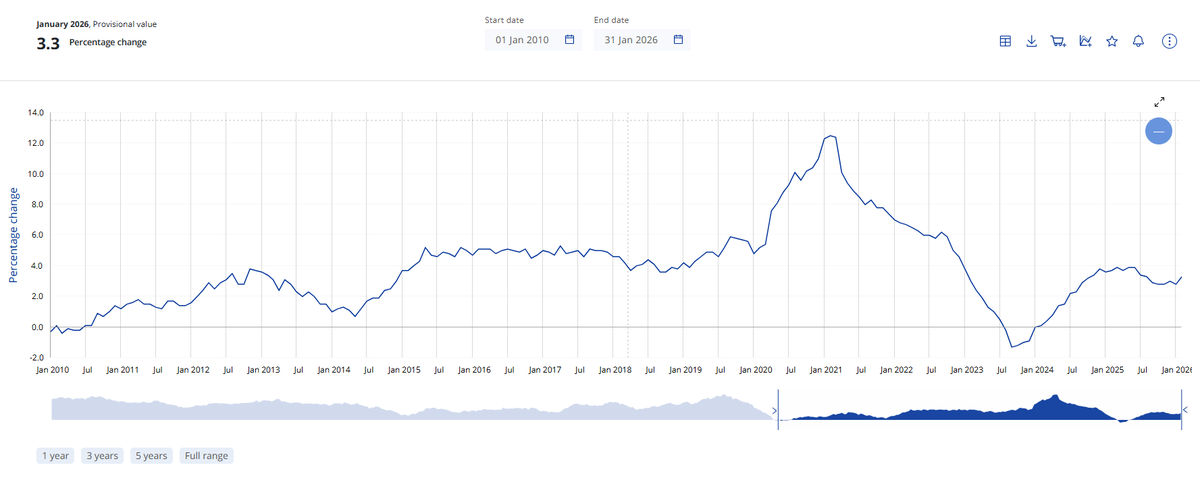Open the three-dot more options menu
The height and width of the screenshot is (482, 1200).
(1169, 41)
